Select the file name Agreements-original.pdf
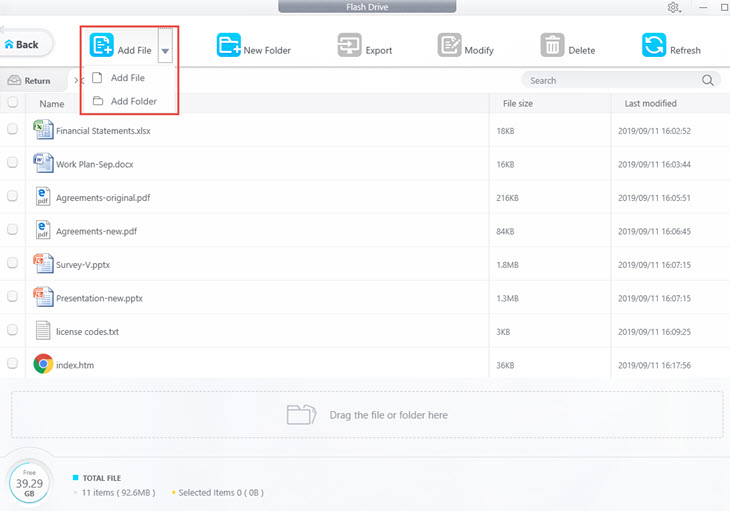The image size is (730, 511). (103, 198)
